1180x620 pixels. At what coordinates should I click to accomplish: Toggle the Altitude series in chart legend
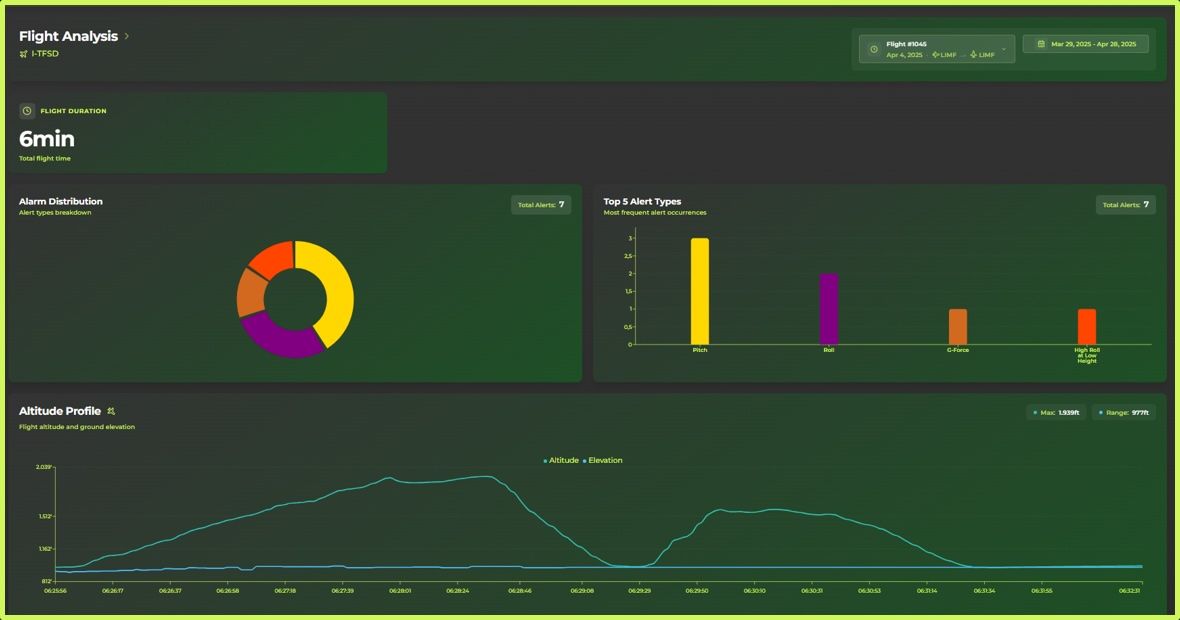[x=561, y=460]
